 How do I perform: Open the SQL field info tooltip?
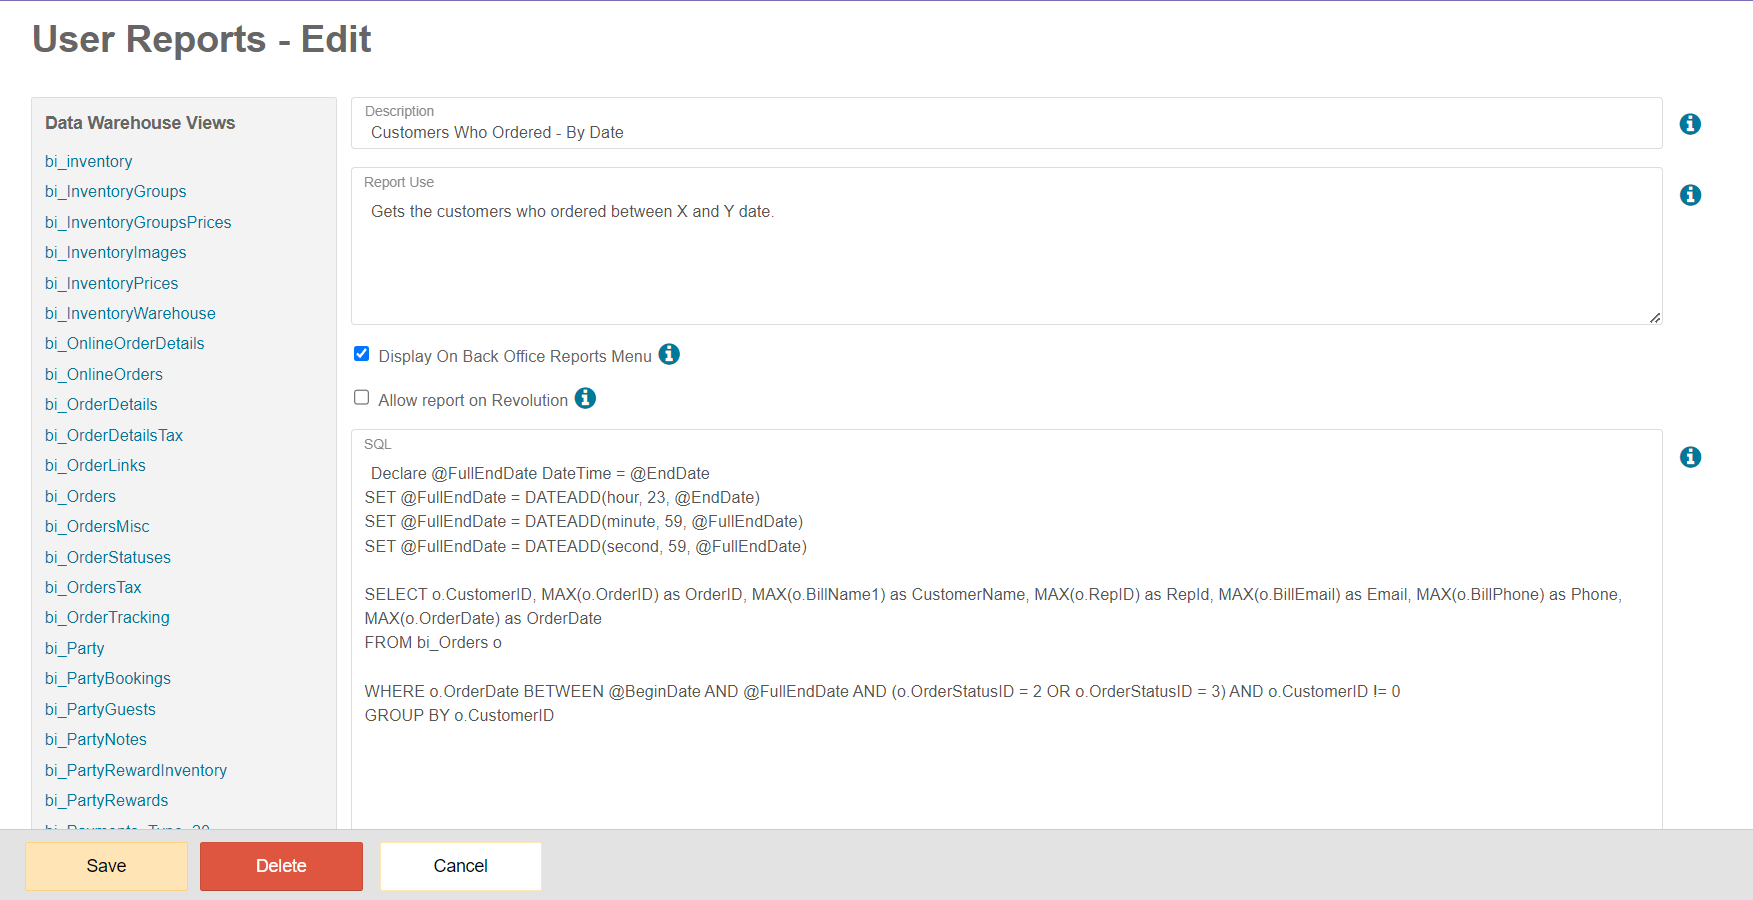pyautogui.click(x=1690, y=456)
